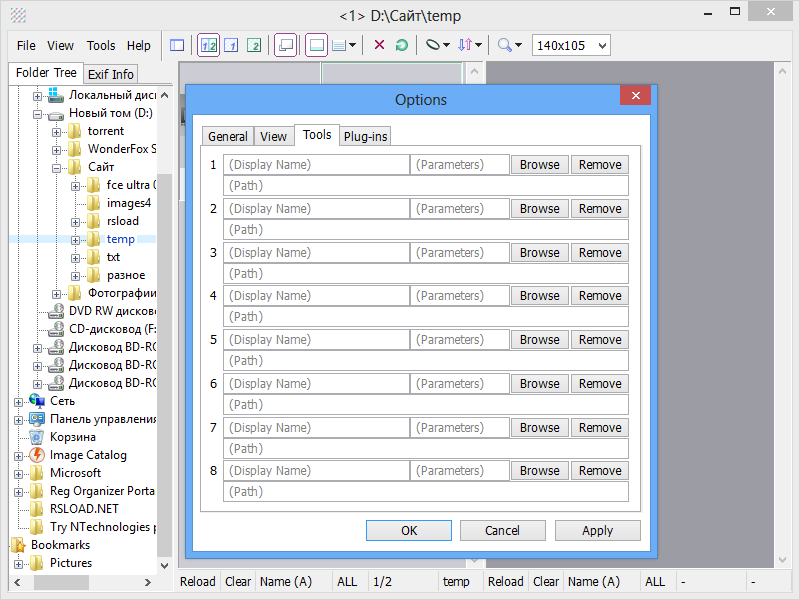Show only pane 1 icon
800x600 pixels.
(231, 45)
